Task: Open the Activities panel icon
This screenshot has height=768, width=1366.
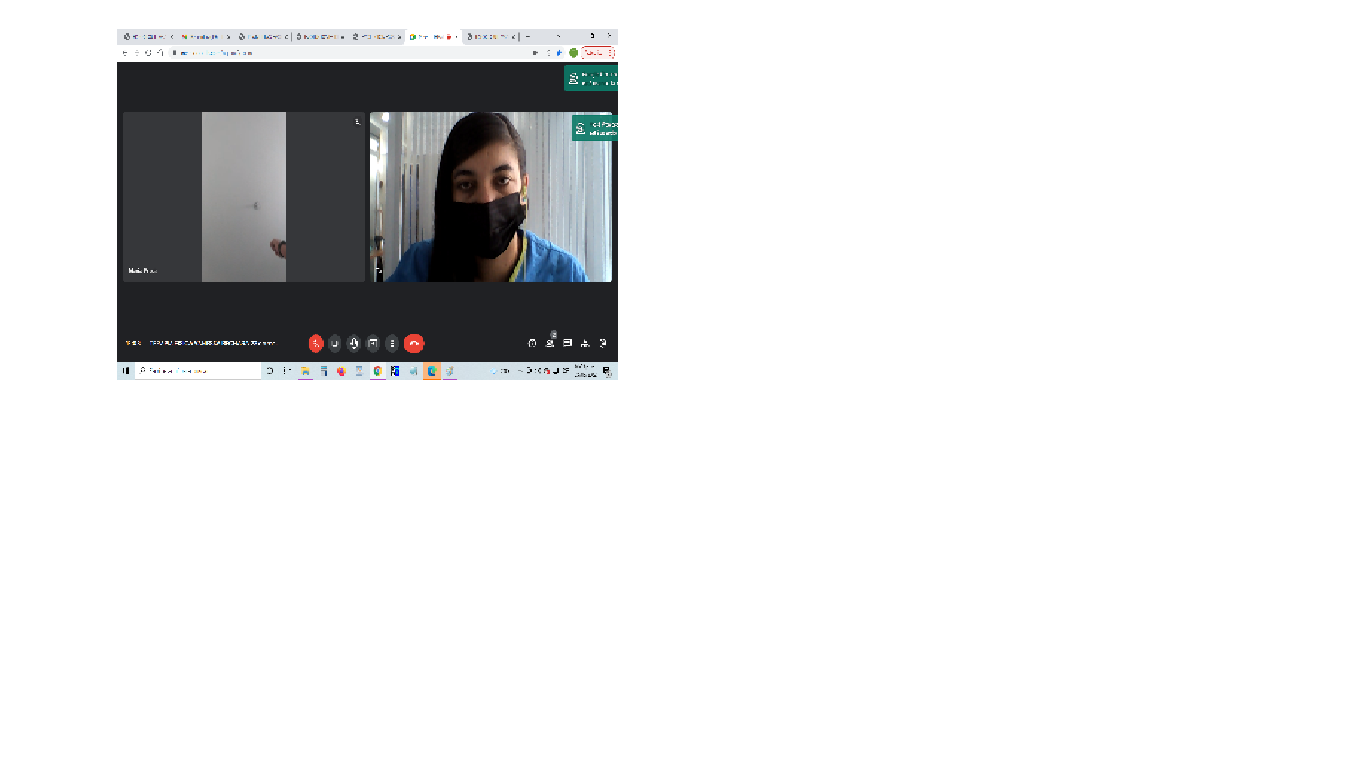Action: (585, 343)
